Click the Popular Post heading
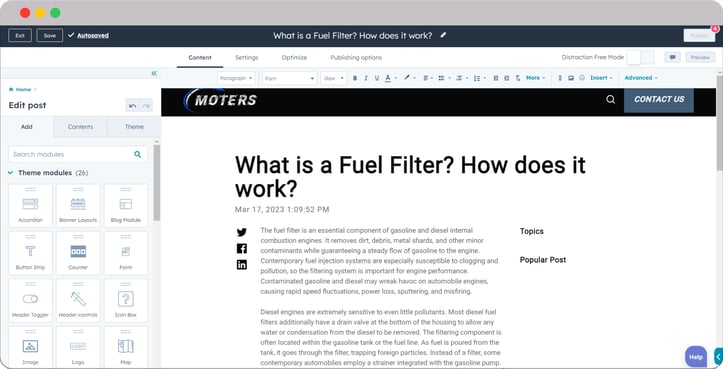Screen dimensions: 723x369 tap(543, 260)
